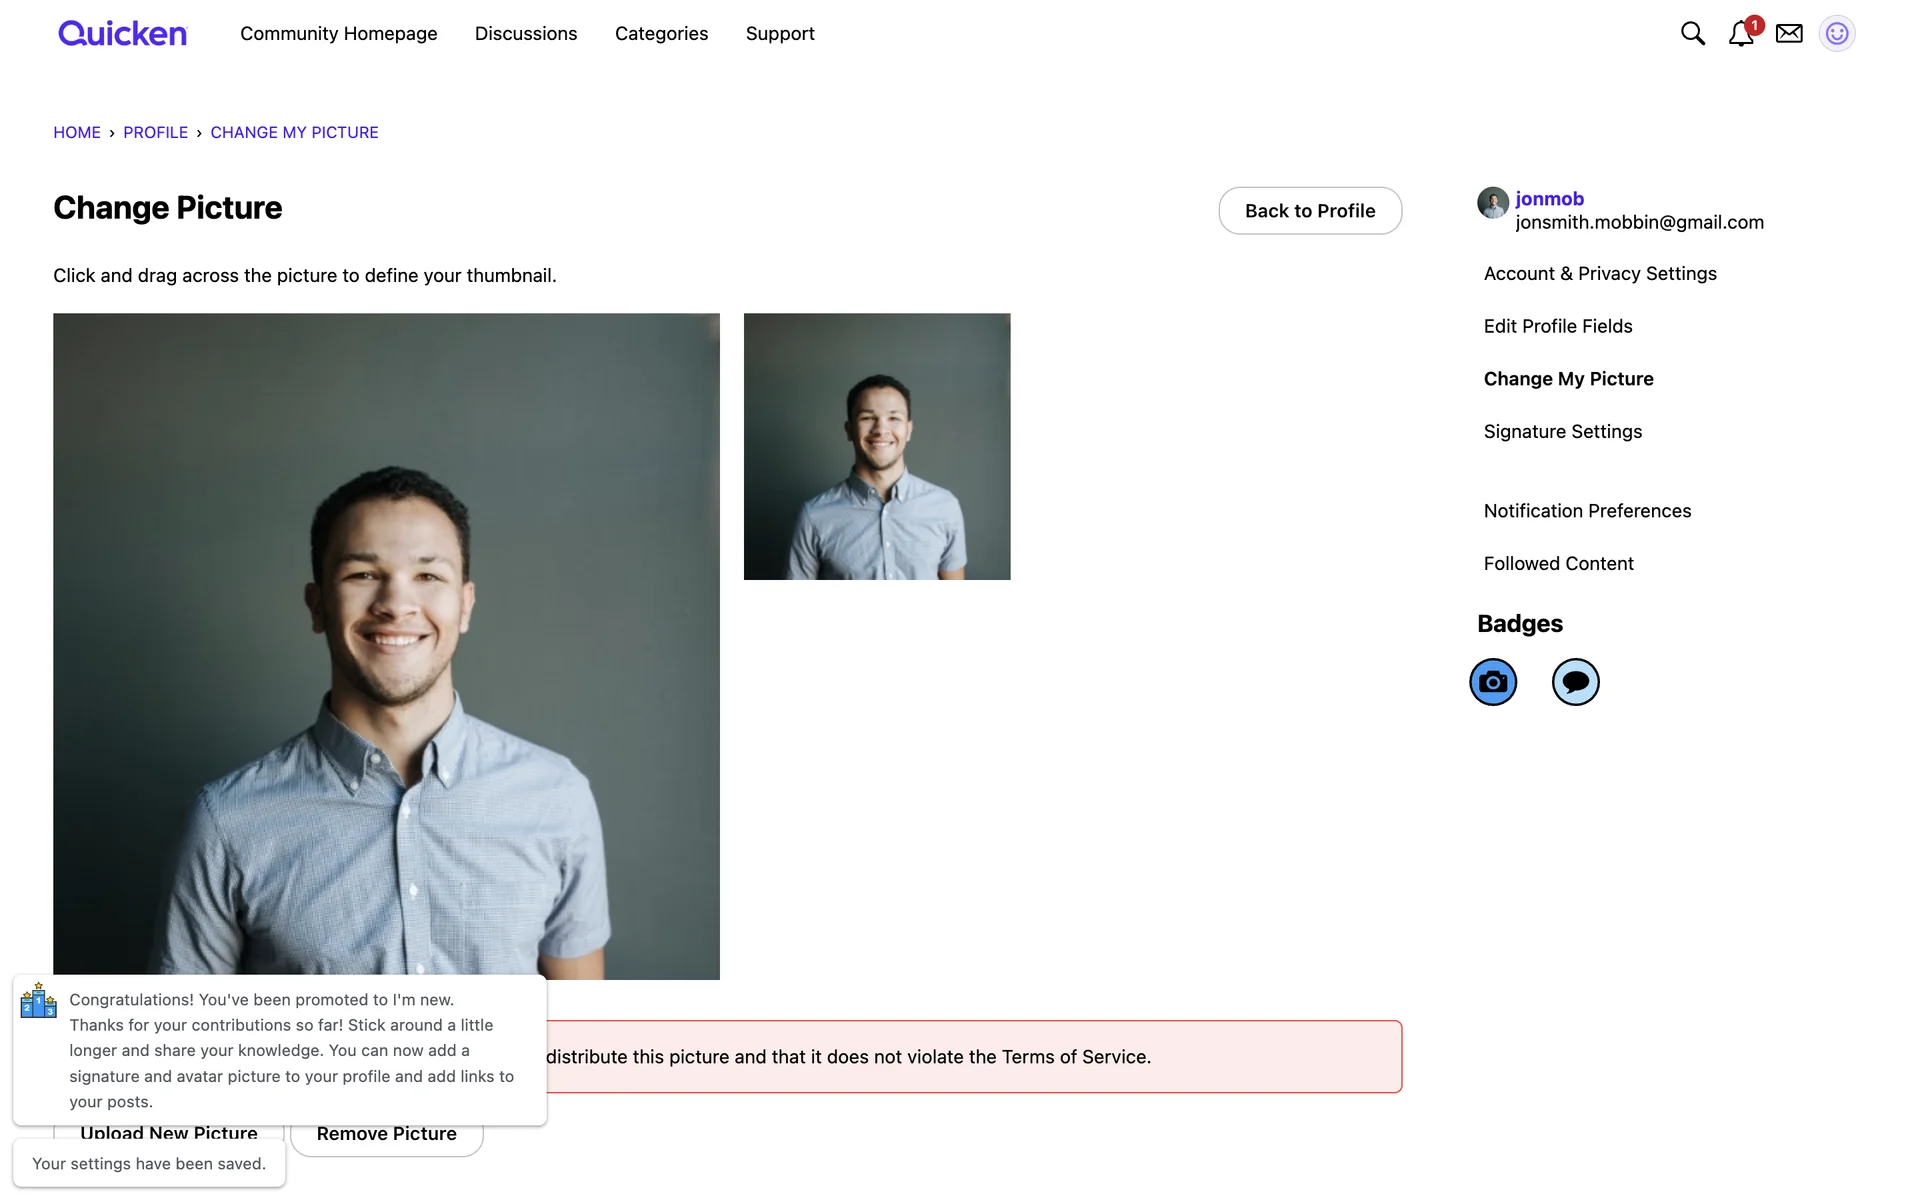Screen dimensions: 1920x1200
Task: Open the notifications bell icon
Action: [x=1740, y=34]
